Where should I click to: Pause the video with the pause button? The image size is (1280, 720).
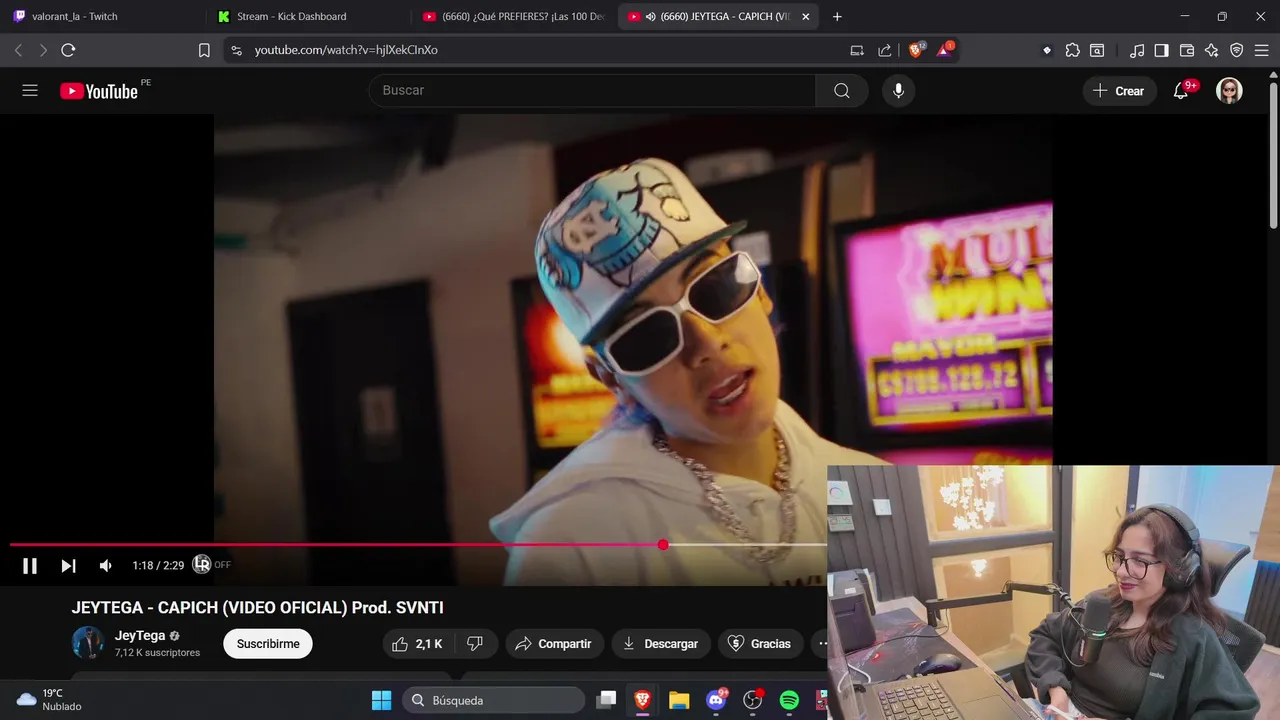[30, 566]
